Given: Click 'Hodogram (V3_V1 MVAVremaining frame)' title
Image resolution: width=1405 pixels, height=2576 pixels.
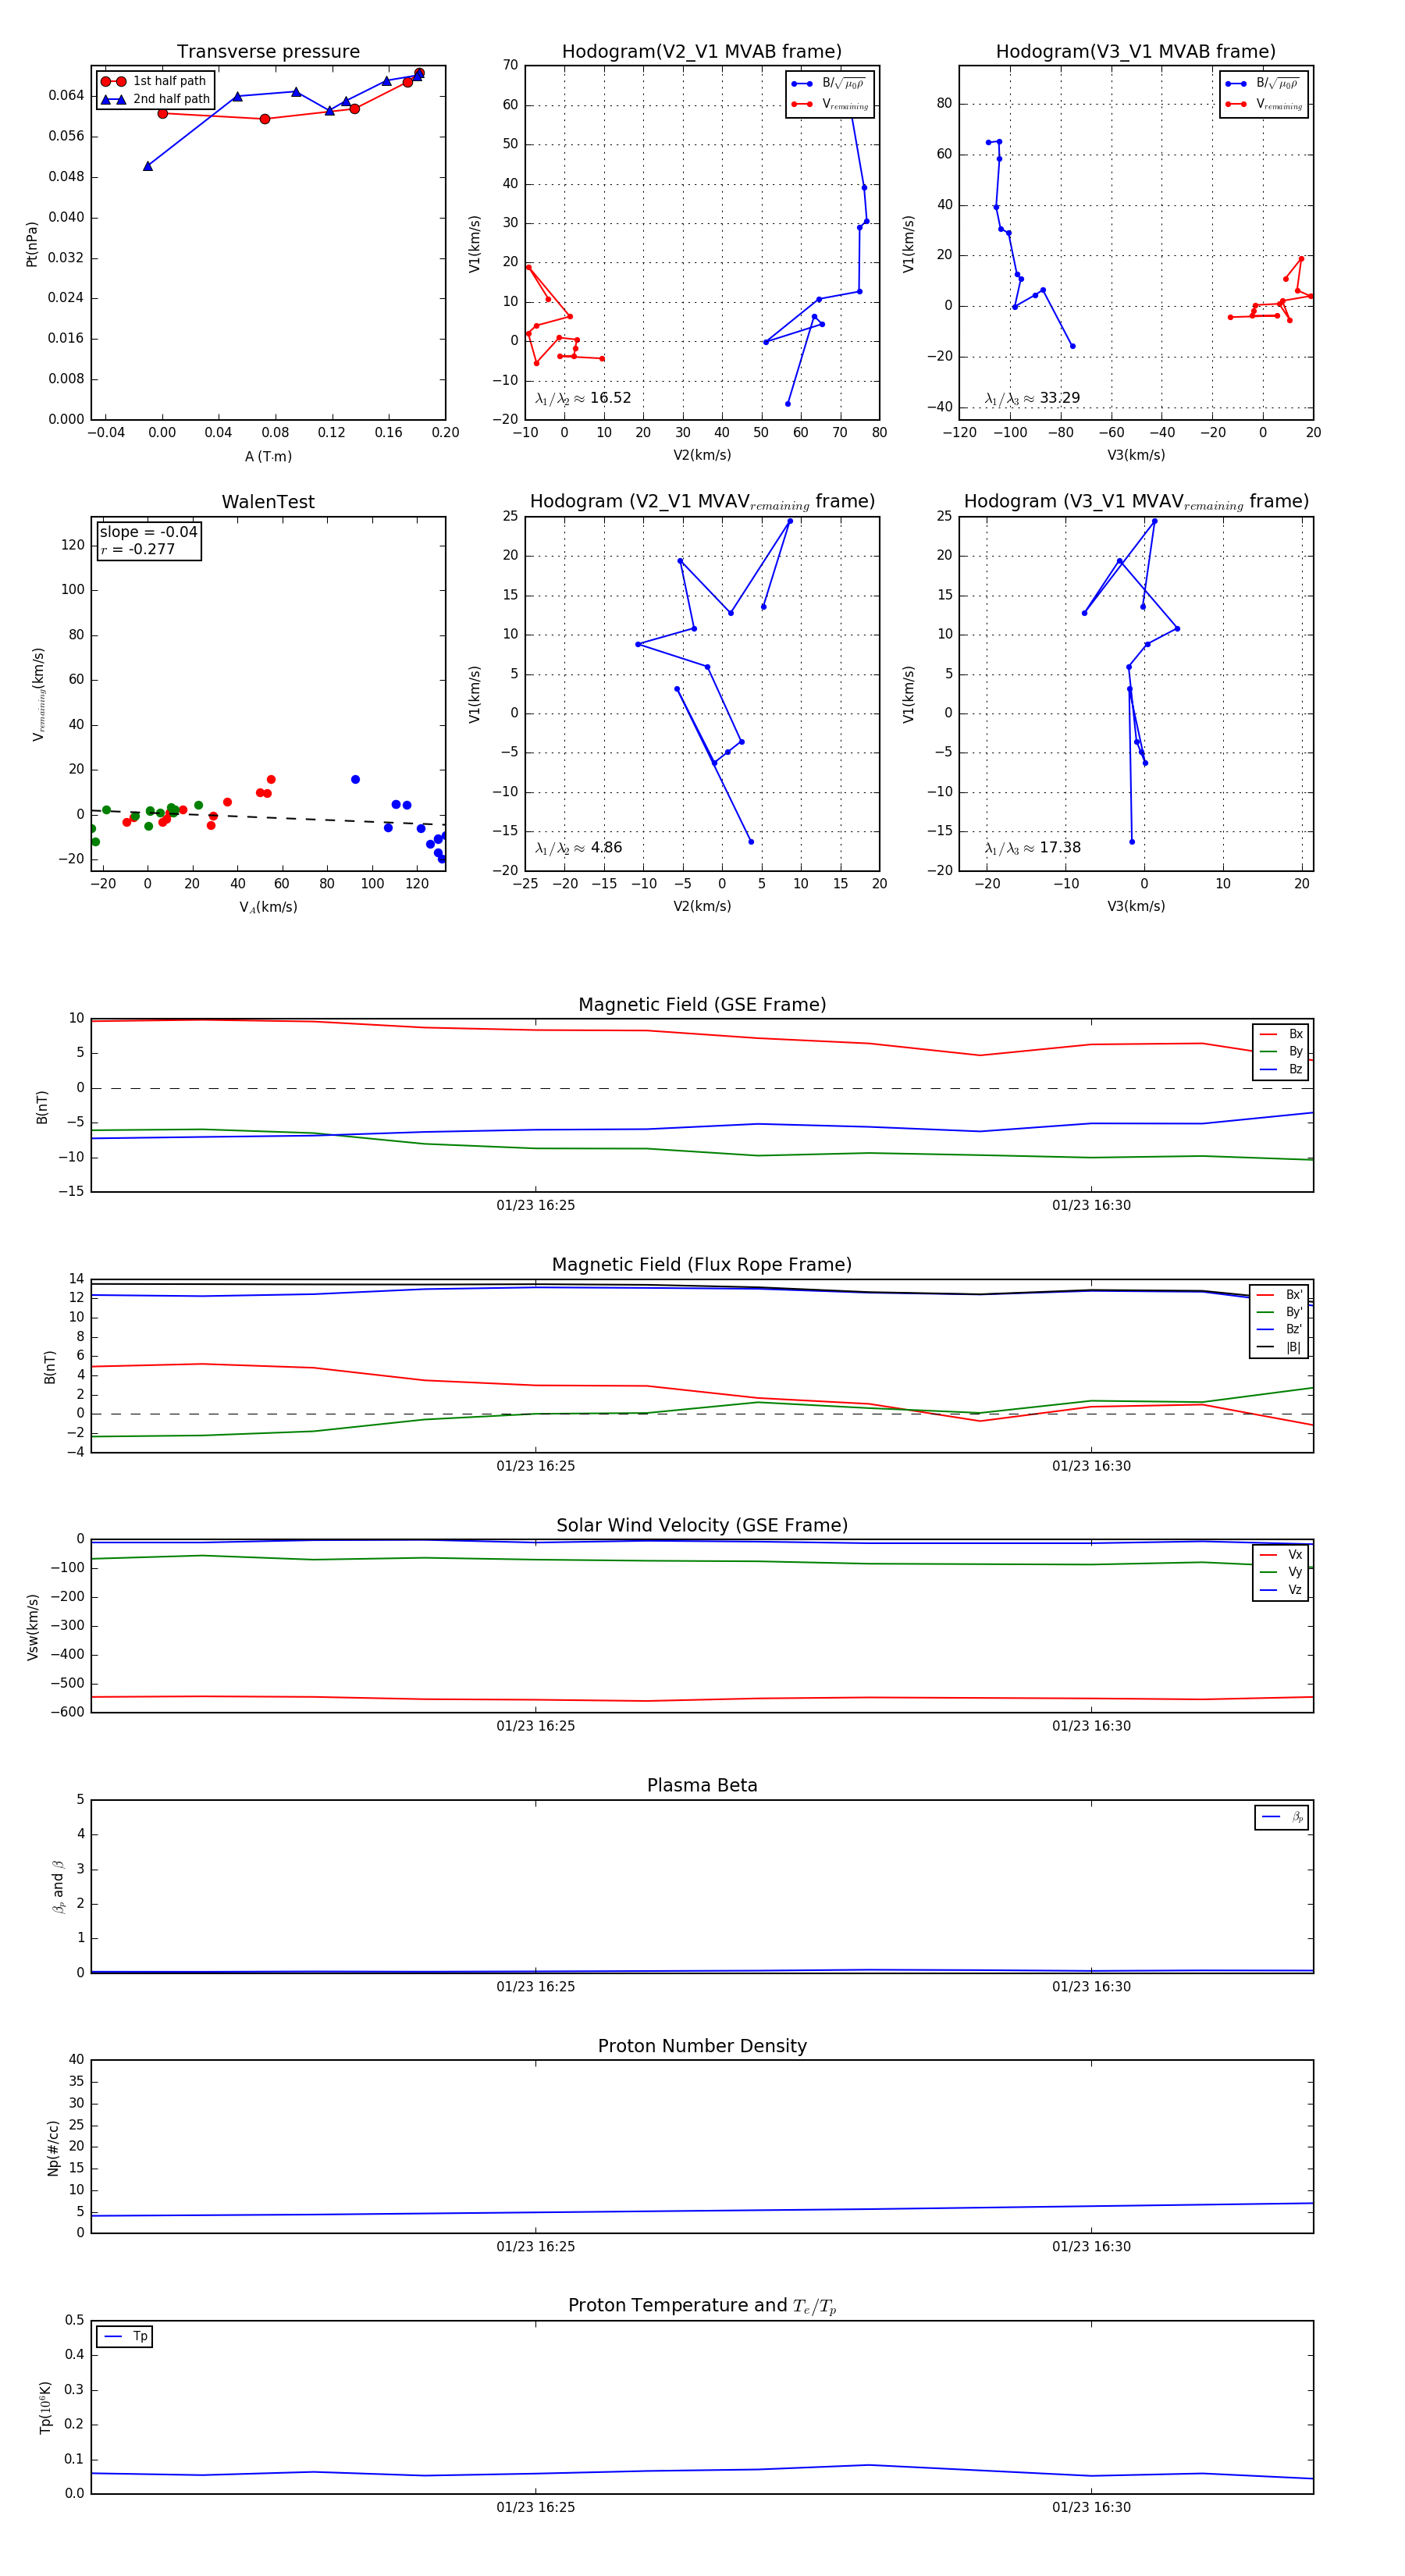Looking at the screenshot, I should [1136, 502].
